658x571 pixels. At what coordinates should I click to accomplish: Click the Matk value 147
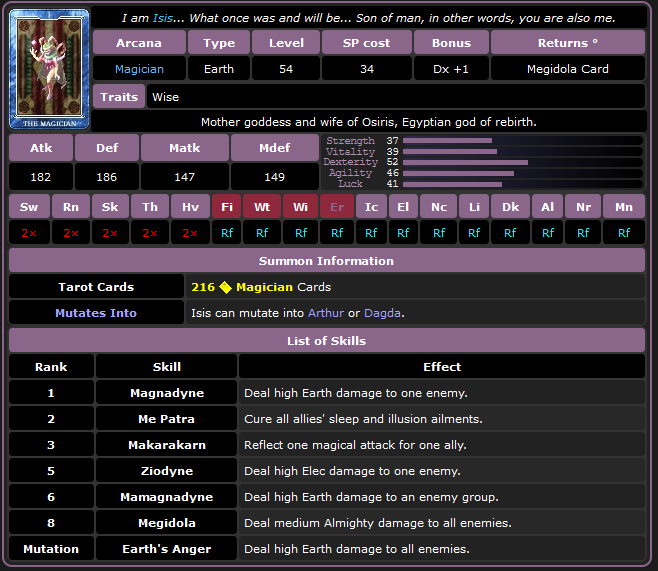pos(185,177)
